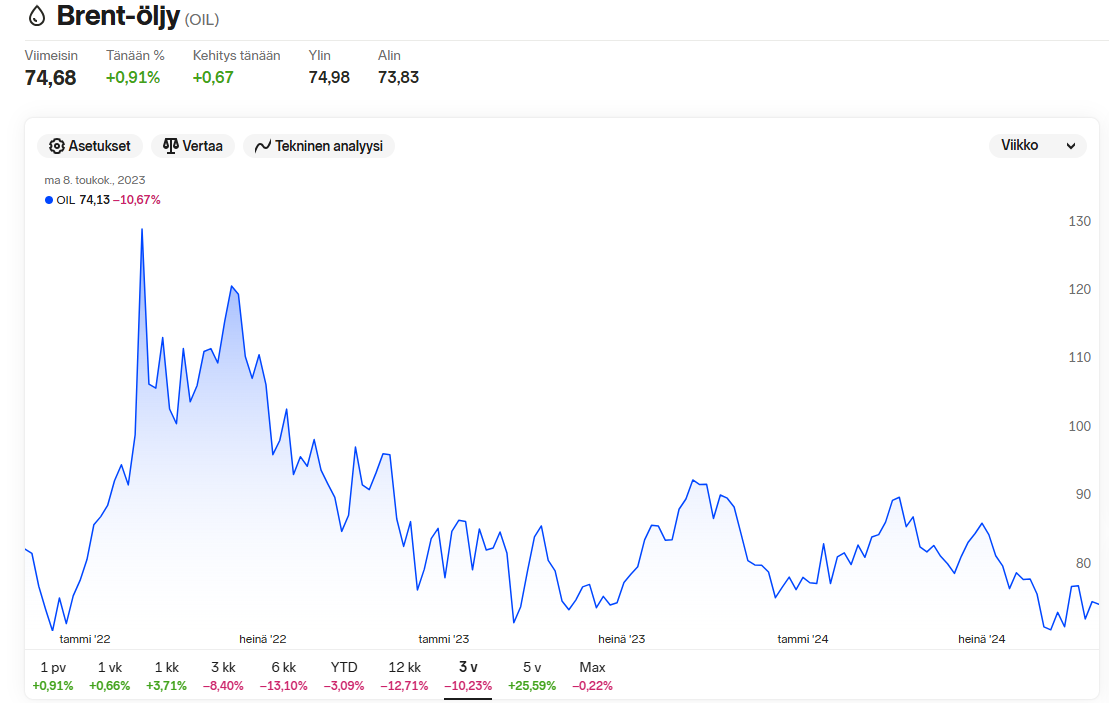
Task: Click the 130 y-axis label
Action: click(x=1079, y=221)
